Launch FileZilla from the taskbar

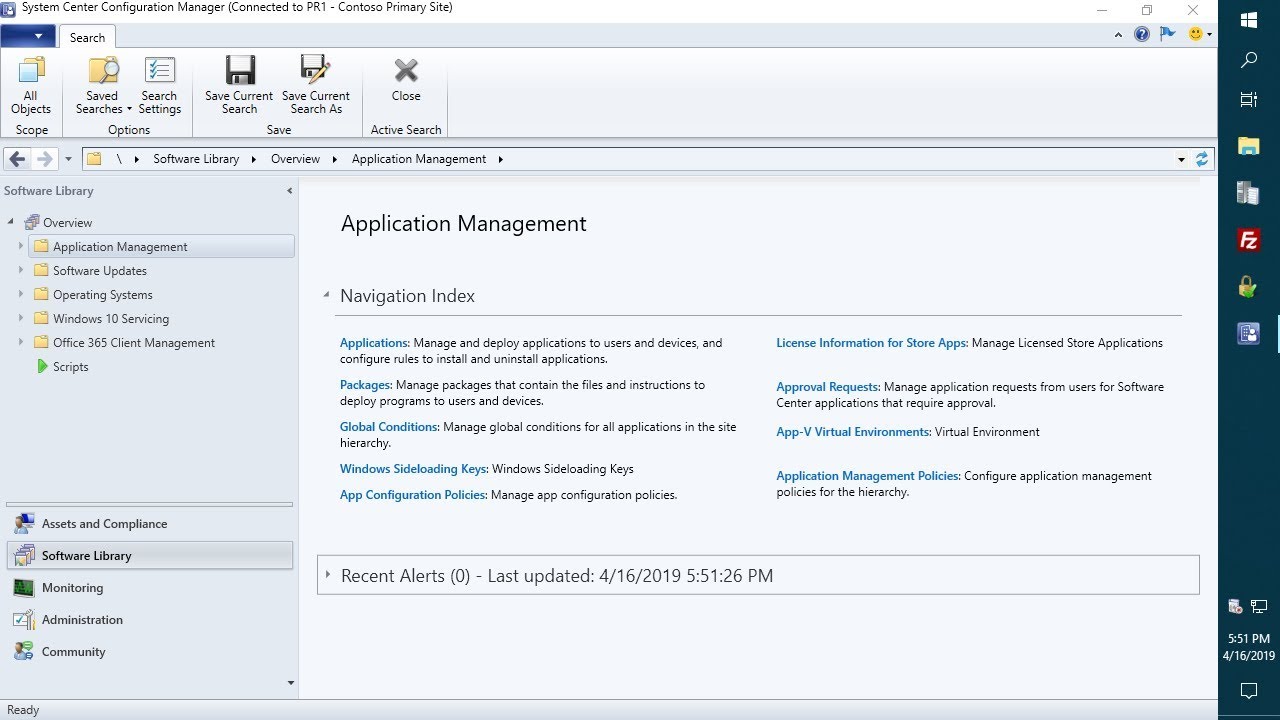click(1249, 240)
